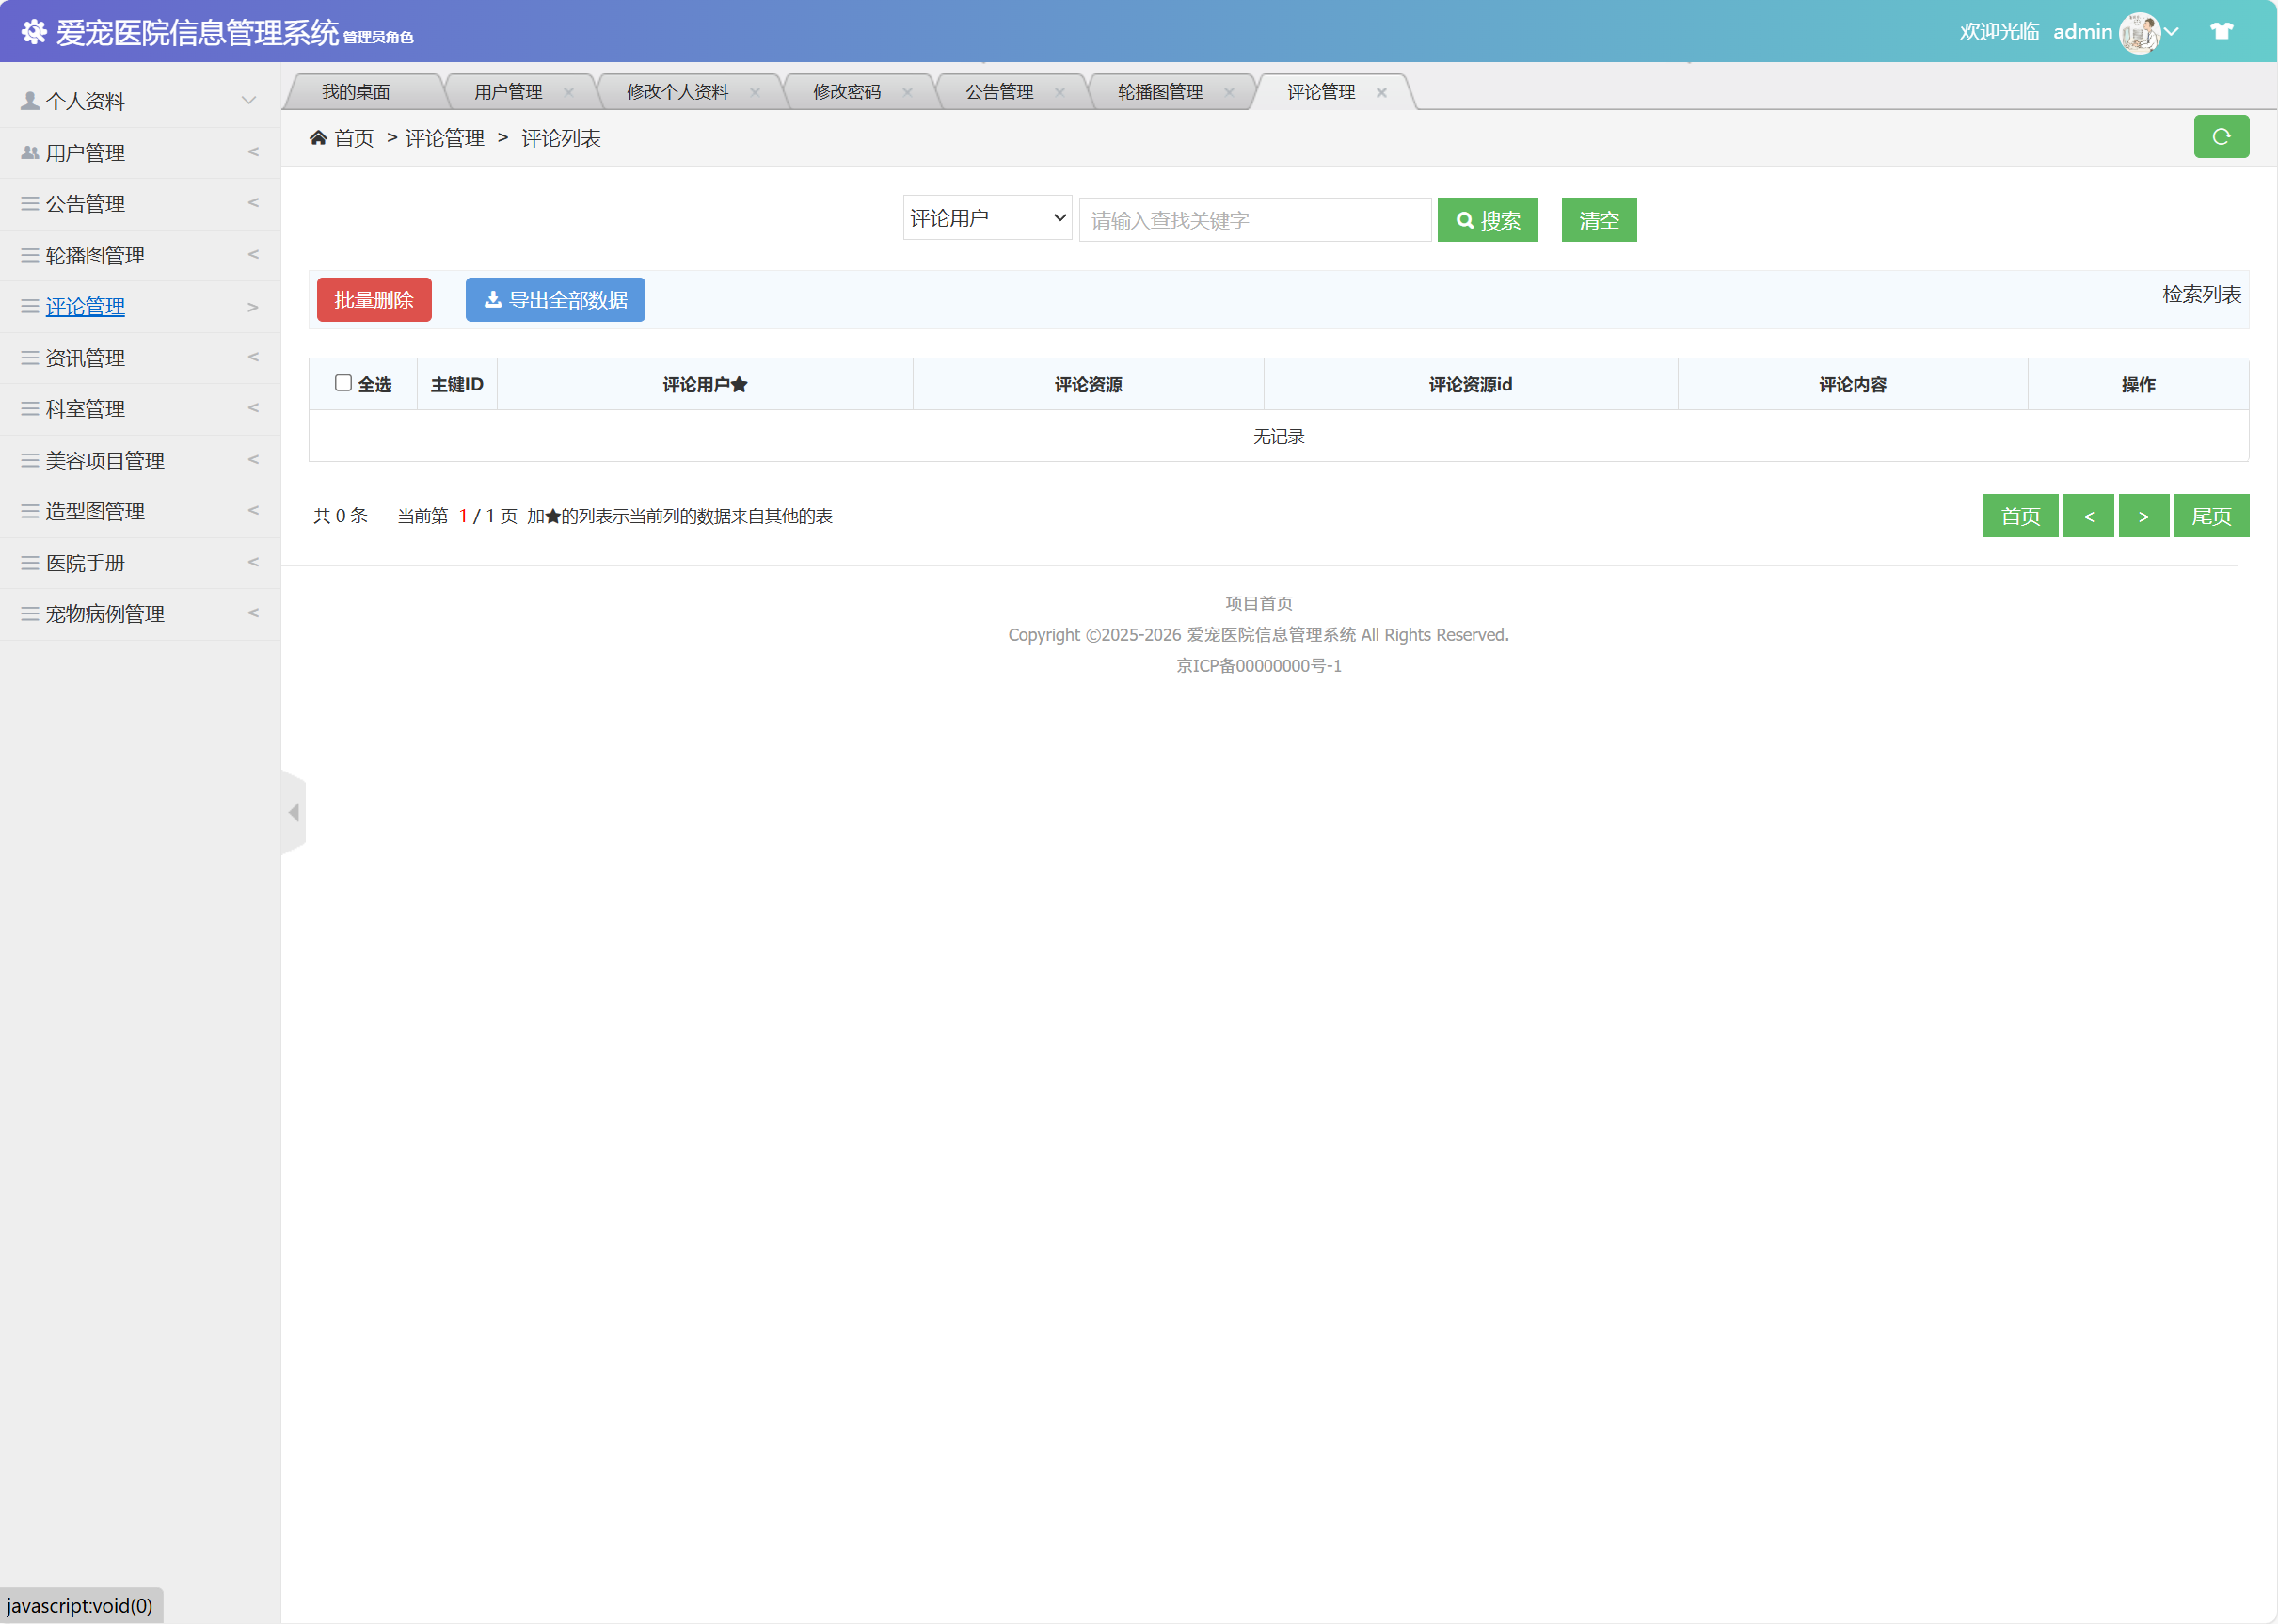Switch to the 我的桌面 tab

pos(356,92)
